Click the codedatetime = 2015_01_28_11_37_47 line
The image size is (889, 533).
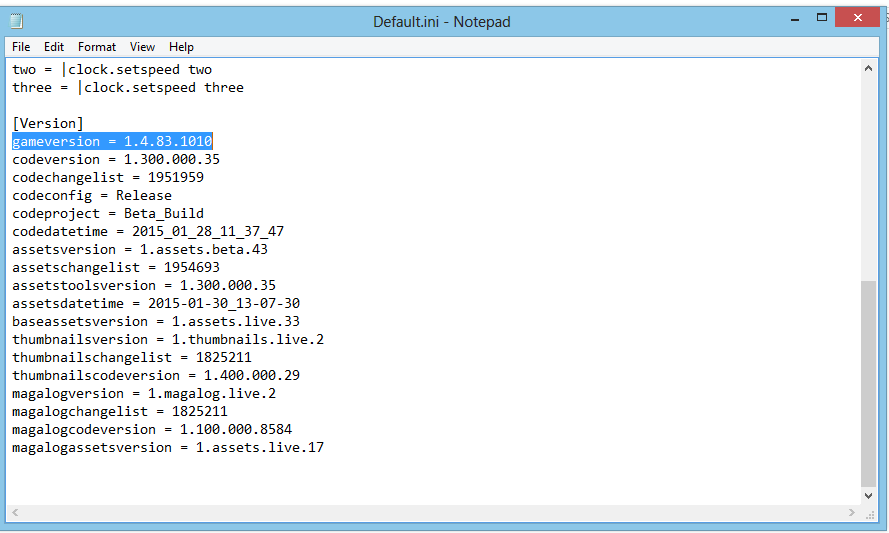[x=148, y=231]
